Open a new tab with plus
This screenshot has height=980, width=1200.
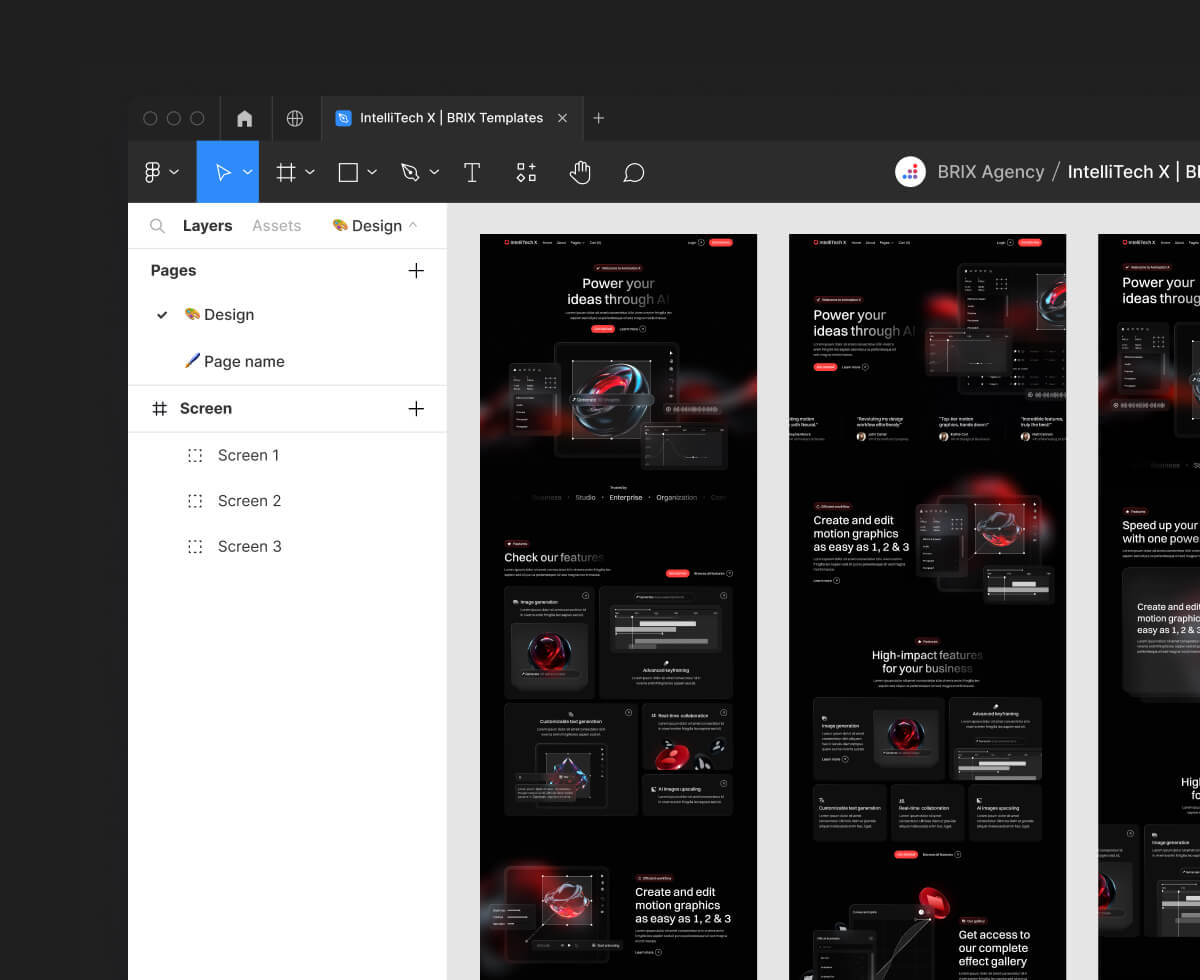[599, 118]
